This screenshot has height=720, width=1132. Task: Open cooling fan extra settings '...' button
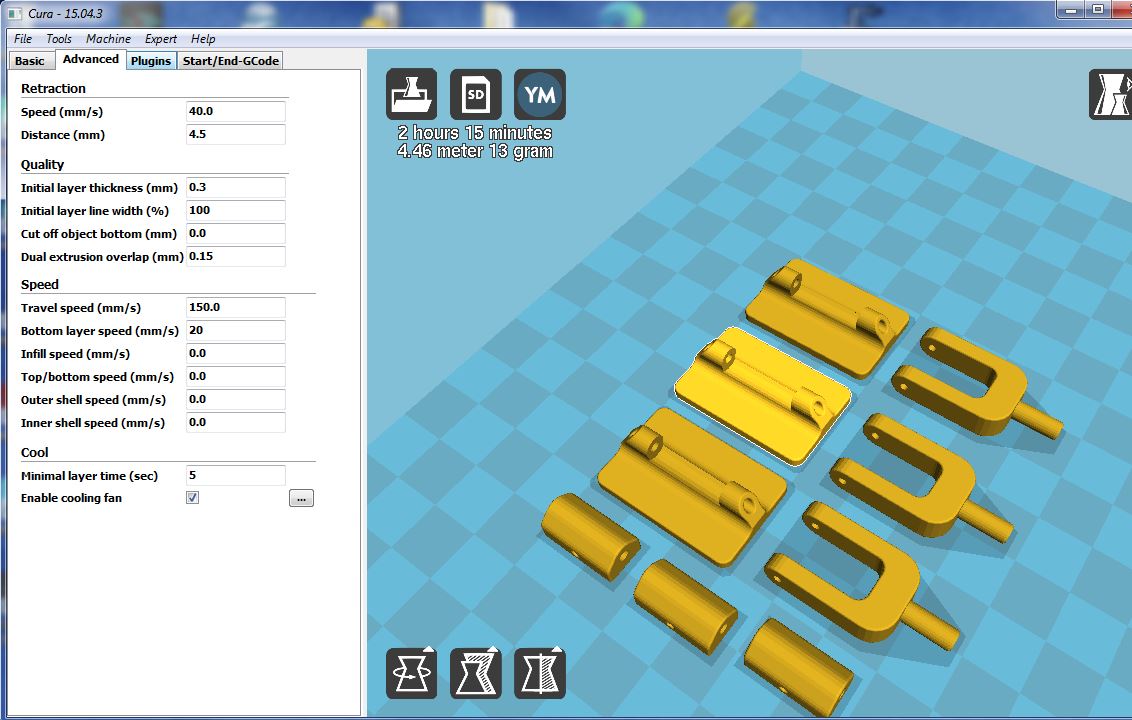tap(301, 498)
